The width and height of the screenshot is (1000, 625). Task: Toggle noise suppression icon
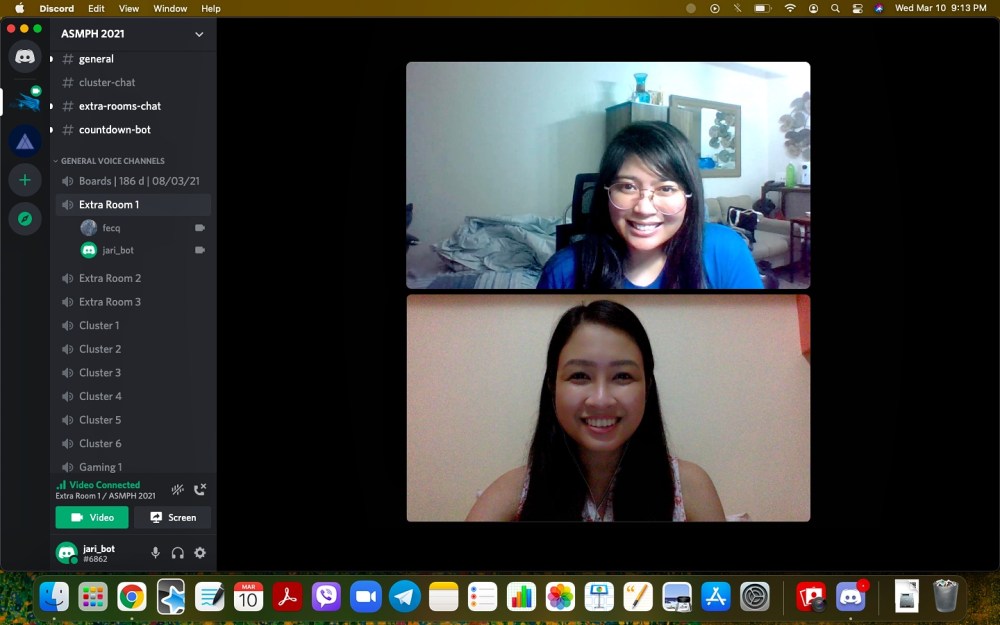(177, 490)
